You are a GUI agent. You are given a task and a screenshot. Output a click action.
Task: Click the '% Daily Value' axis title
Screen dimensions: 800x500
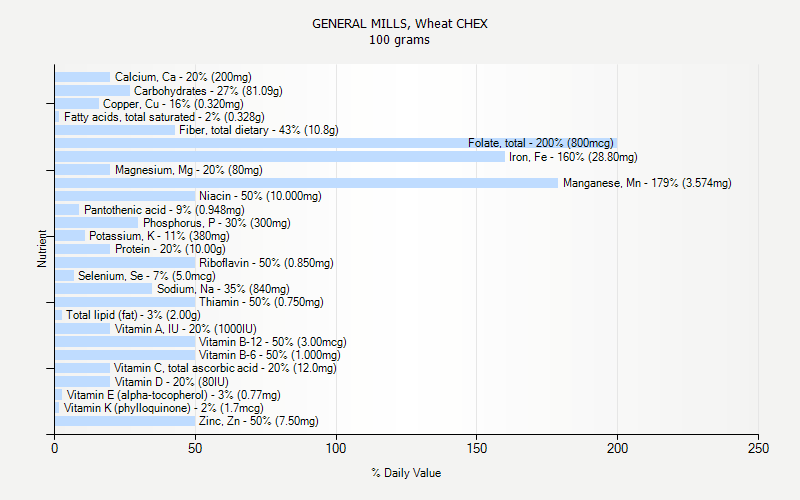(x=406, y=473)
